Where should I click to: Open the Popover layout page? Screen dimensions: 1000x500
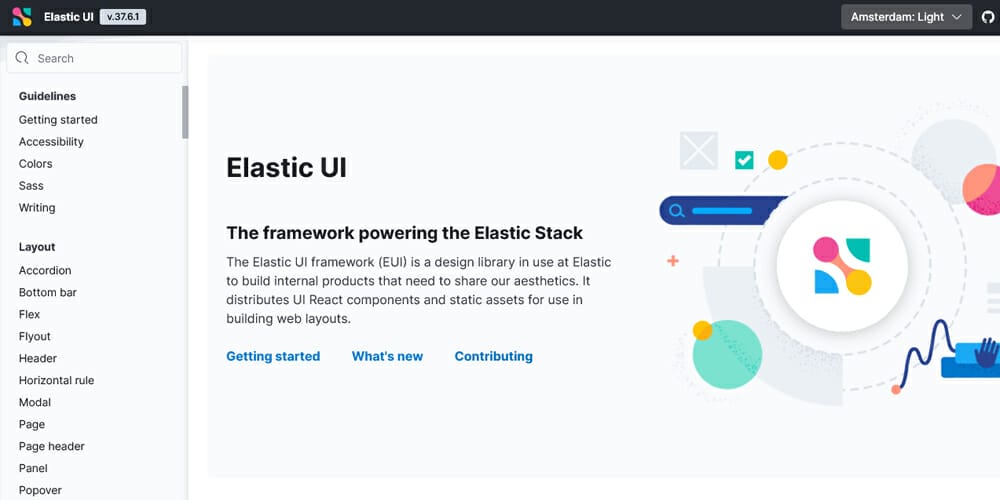(x=40, y=490)
